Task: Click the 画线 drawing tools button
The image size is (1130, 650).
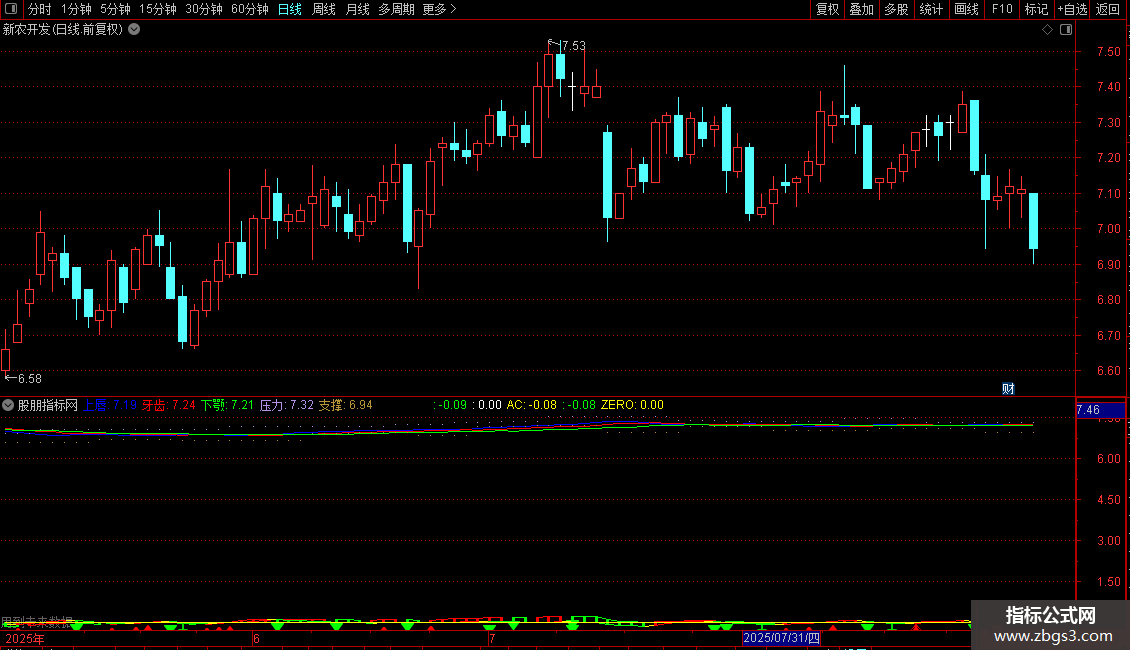Action: (966, 9)
